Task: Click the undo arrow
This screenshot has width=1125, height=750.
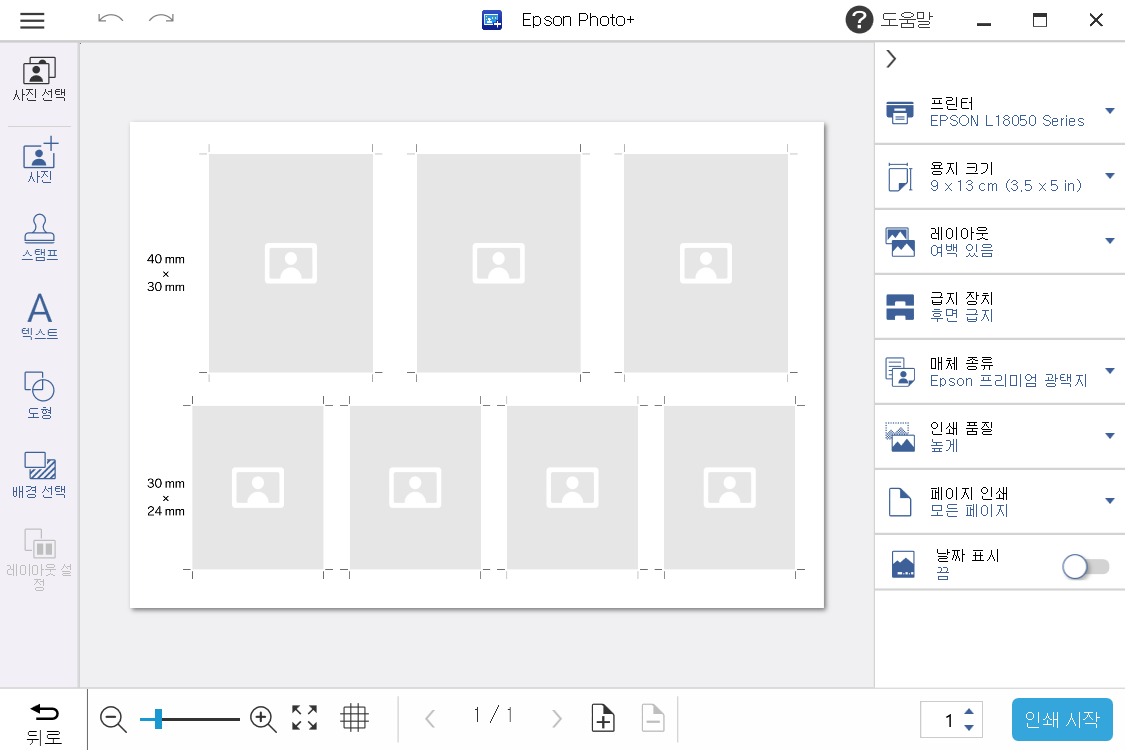Action: pyautogui.click(x=110, y=19)
